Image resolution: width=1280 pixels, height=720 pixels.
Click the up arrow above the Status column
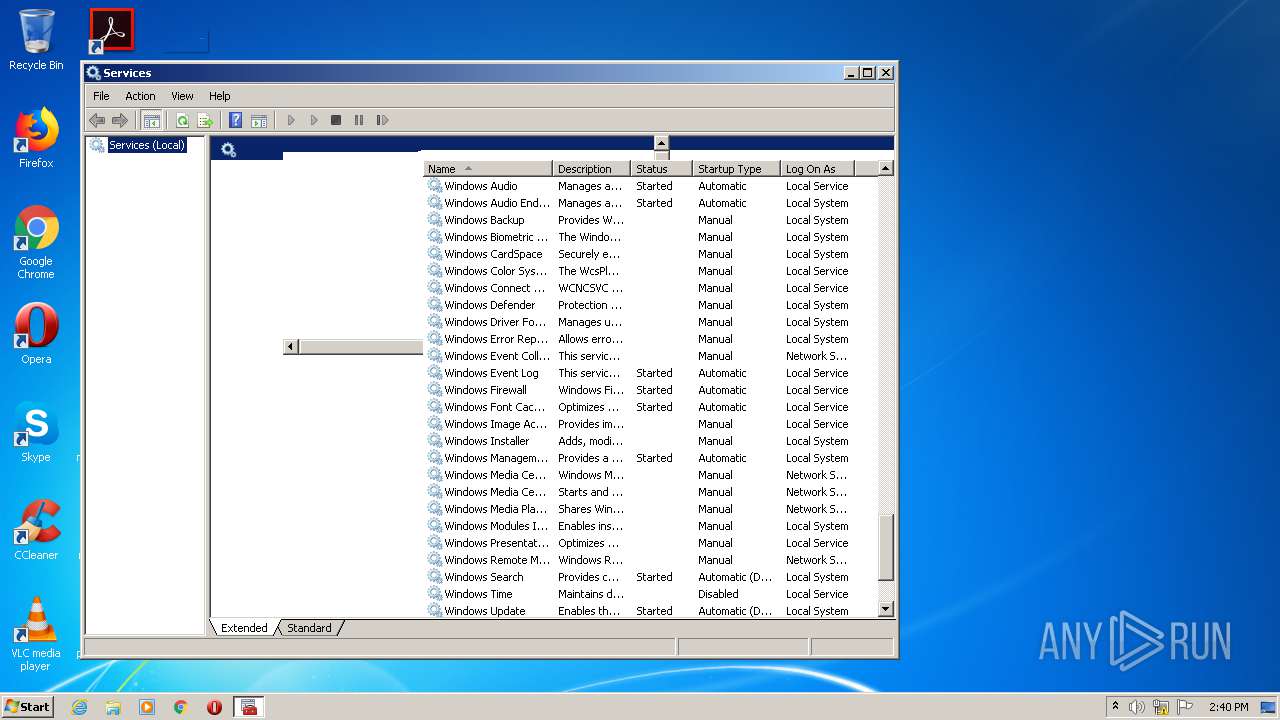(x=661, y=143)
